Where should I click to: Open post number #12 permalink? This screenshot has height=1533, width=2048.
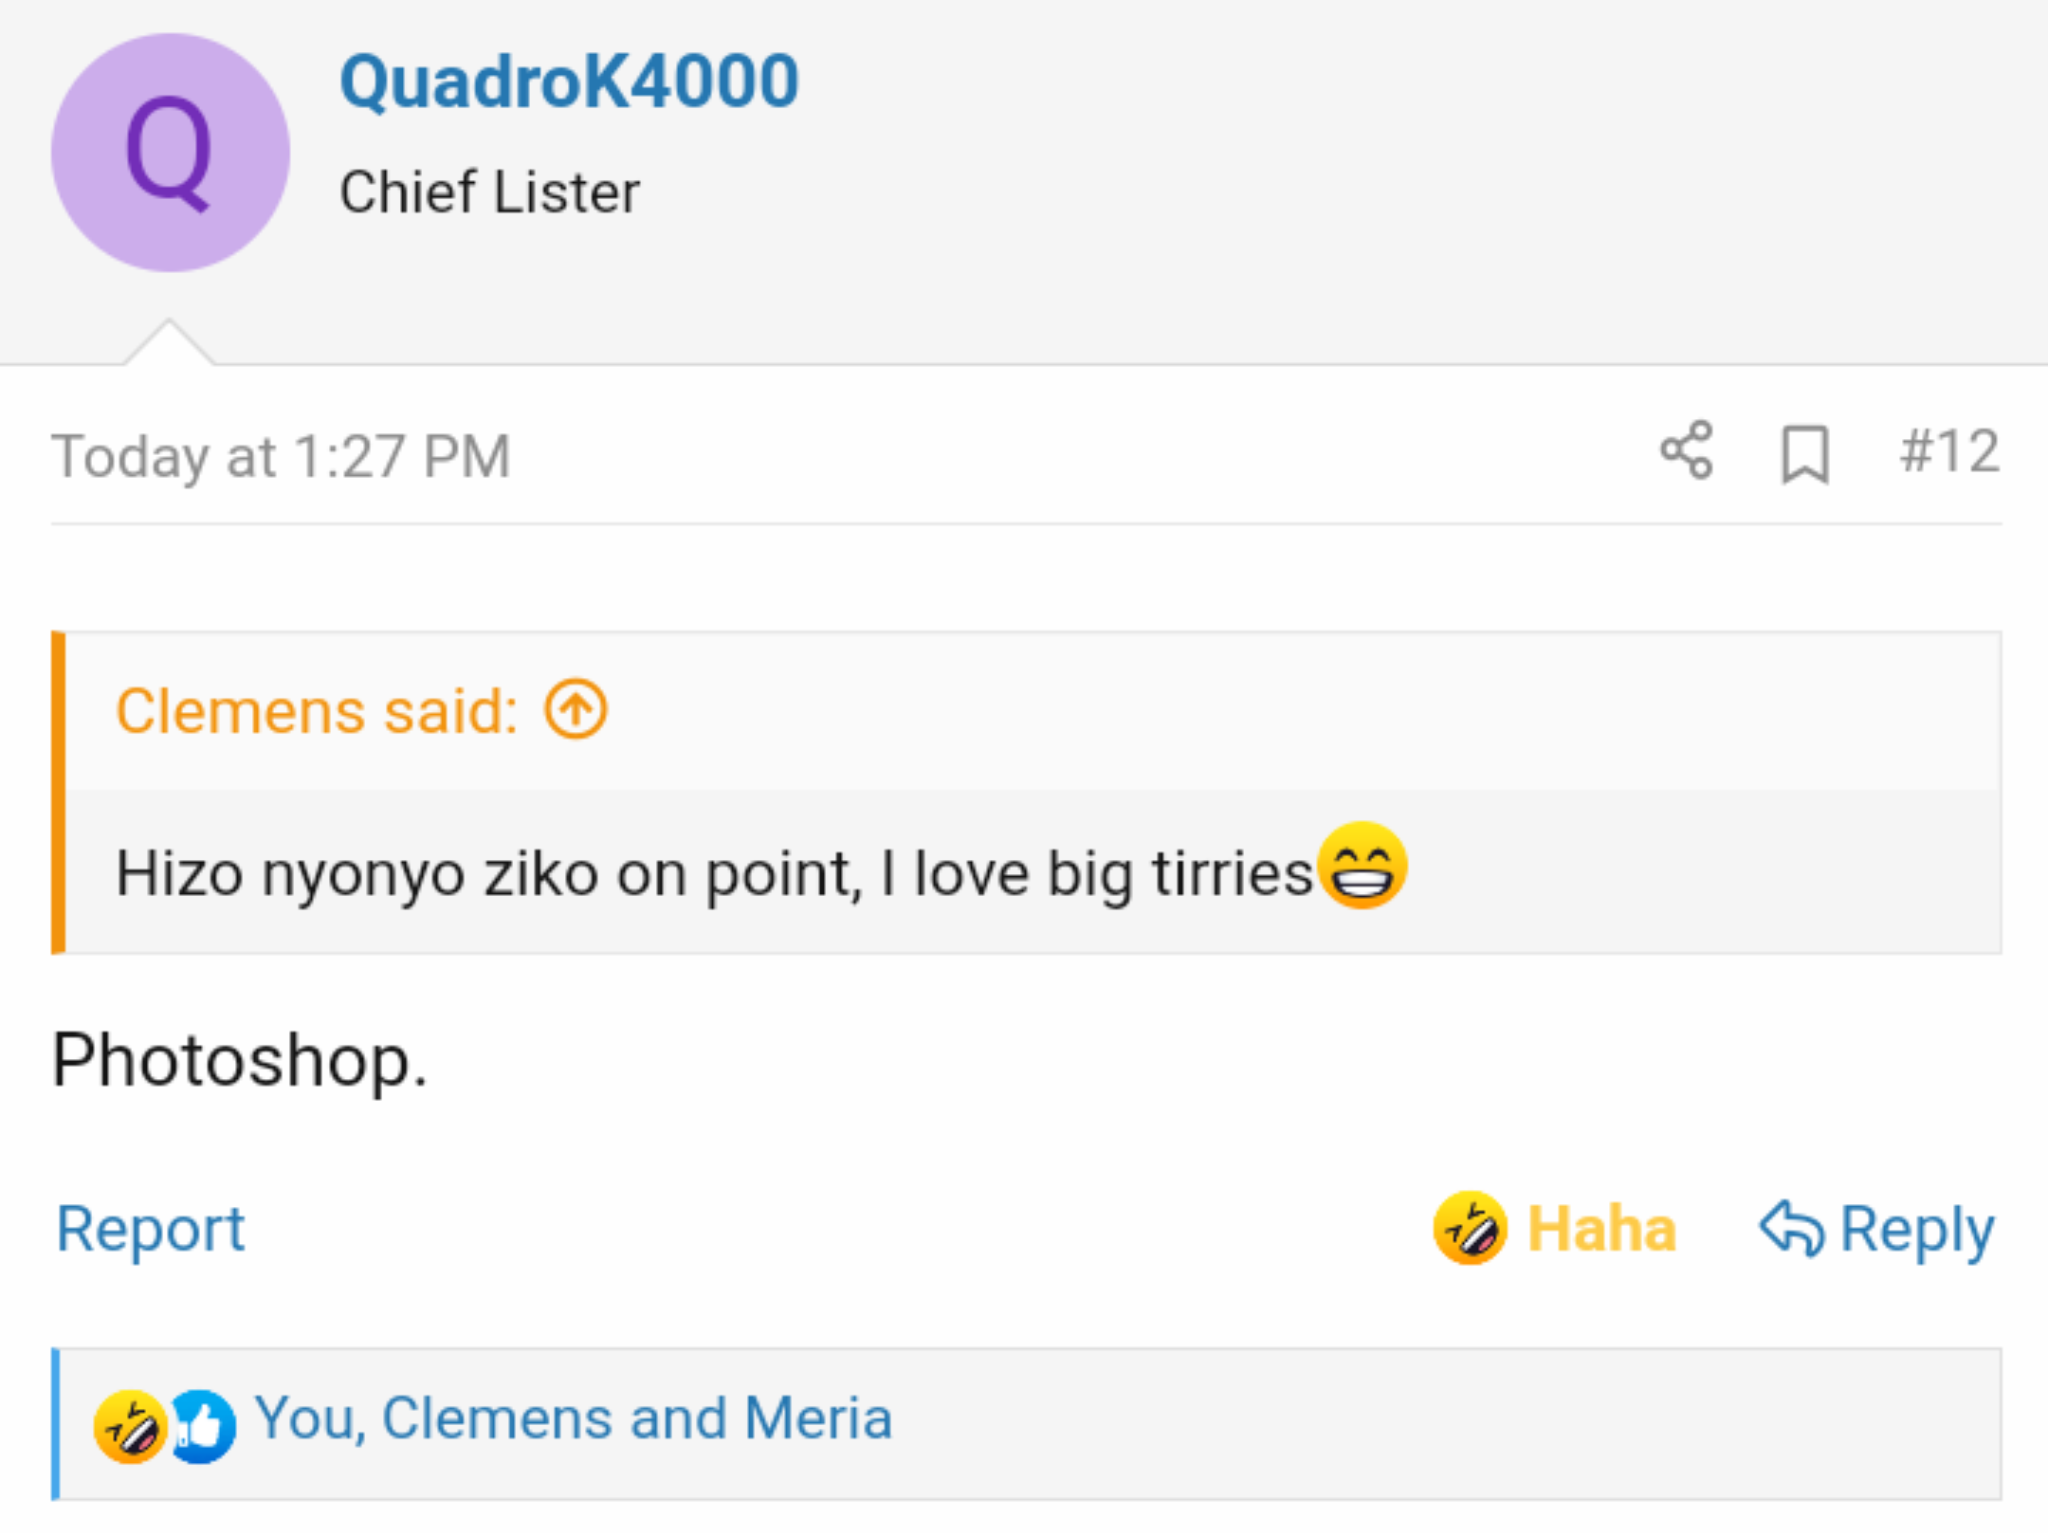pos(1949,451)
